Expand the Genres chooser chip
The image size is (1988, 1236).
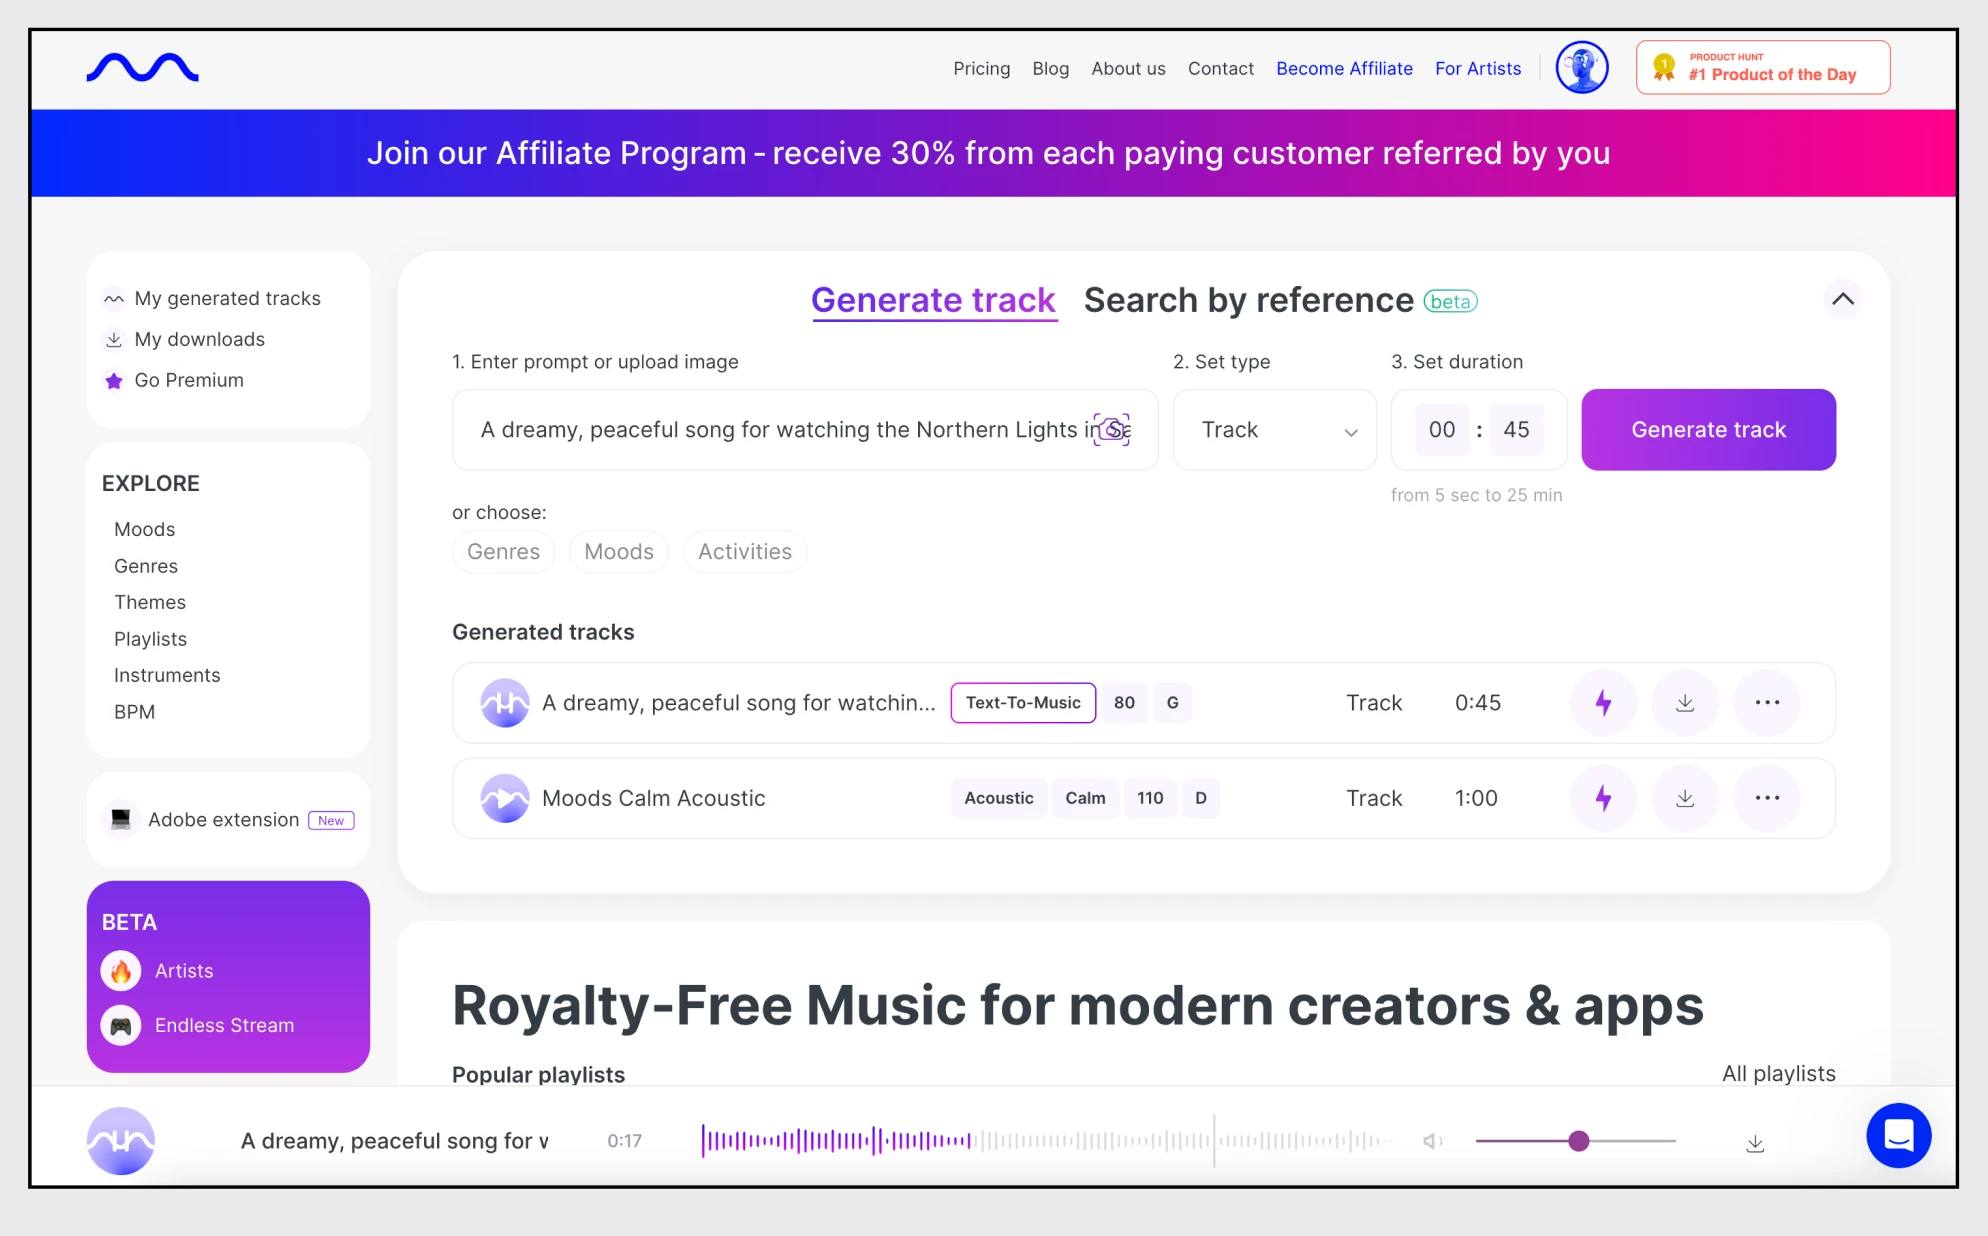coord(503,552)
